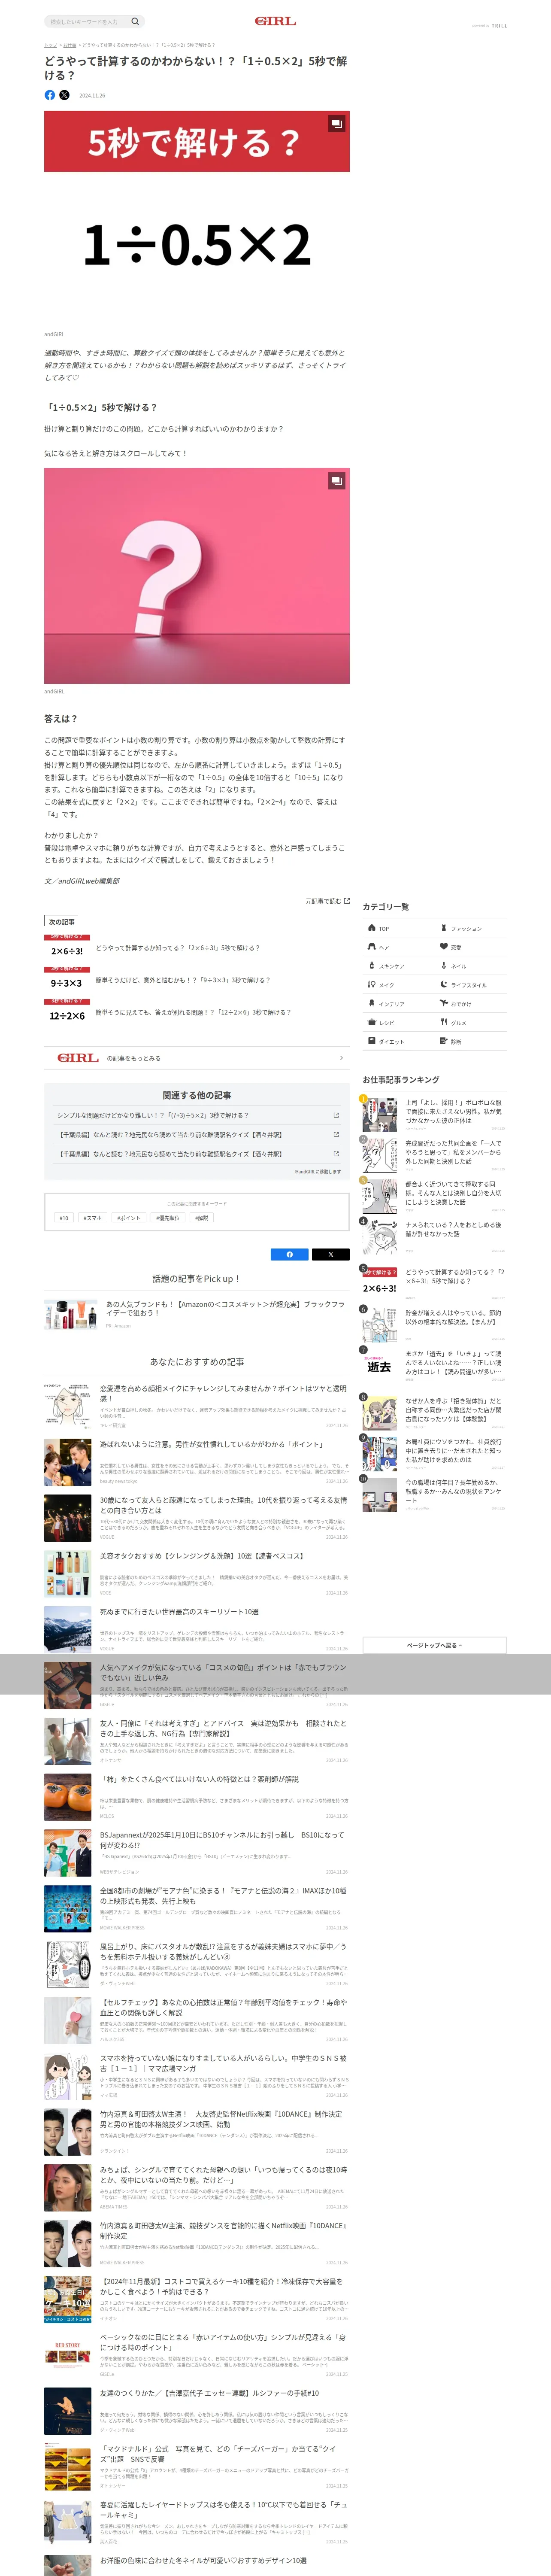Click the レシピ pot icon
The width and height of the screenshot is (551, 2576).
pos(372,1022)
